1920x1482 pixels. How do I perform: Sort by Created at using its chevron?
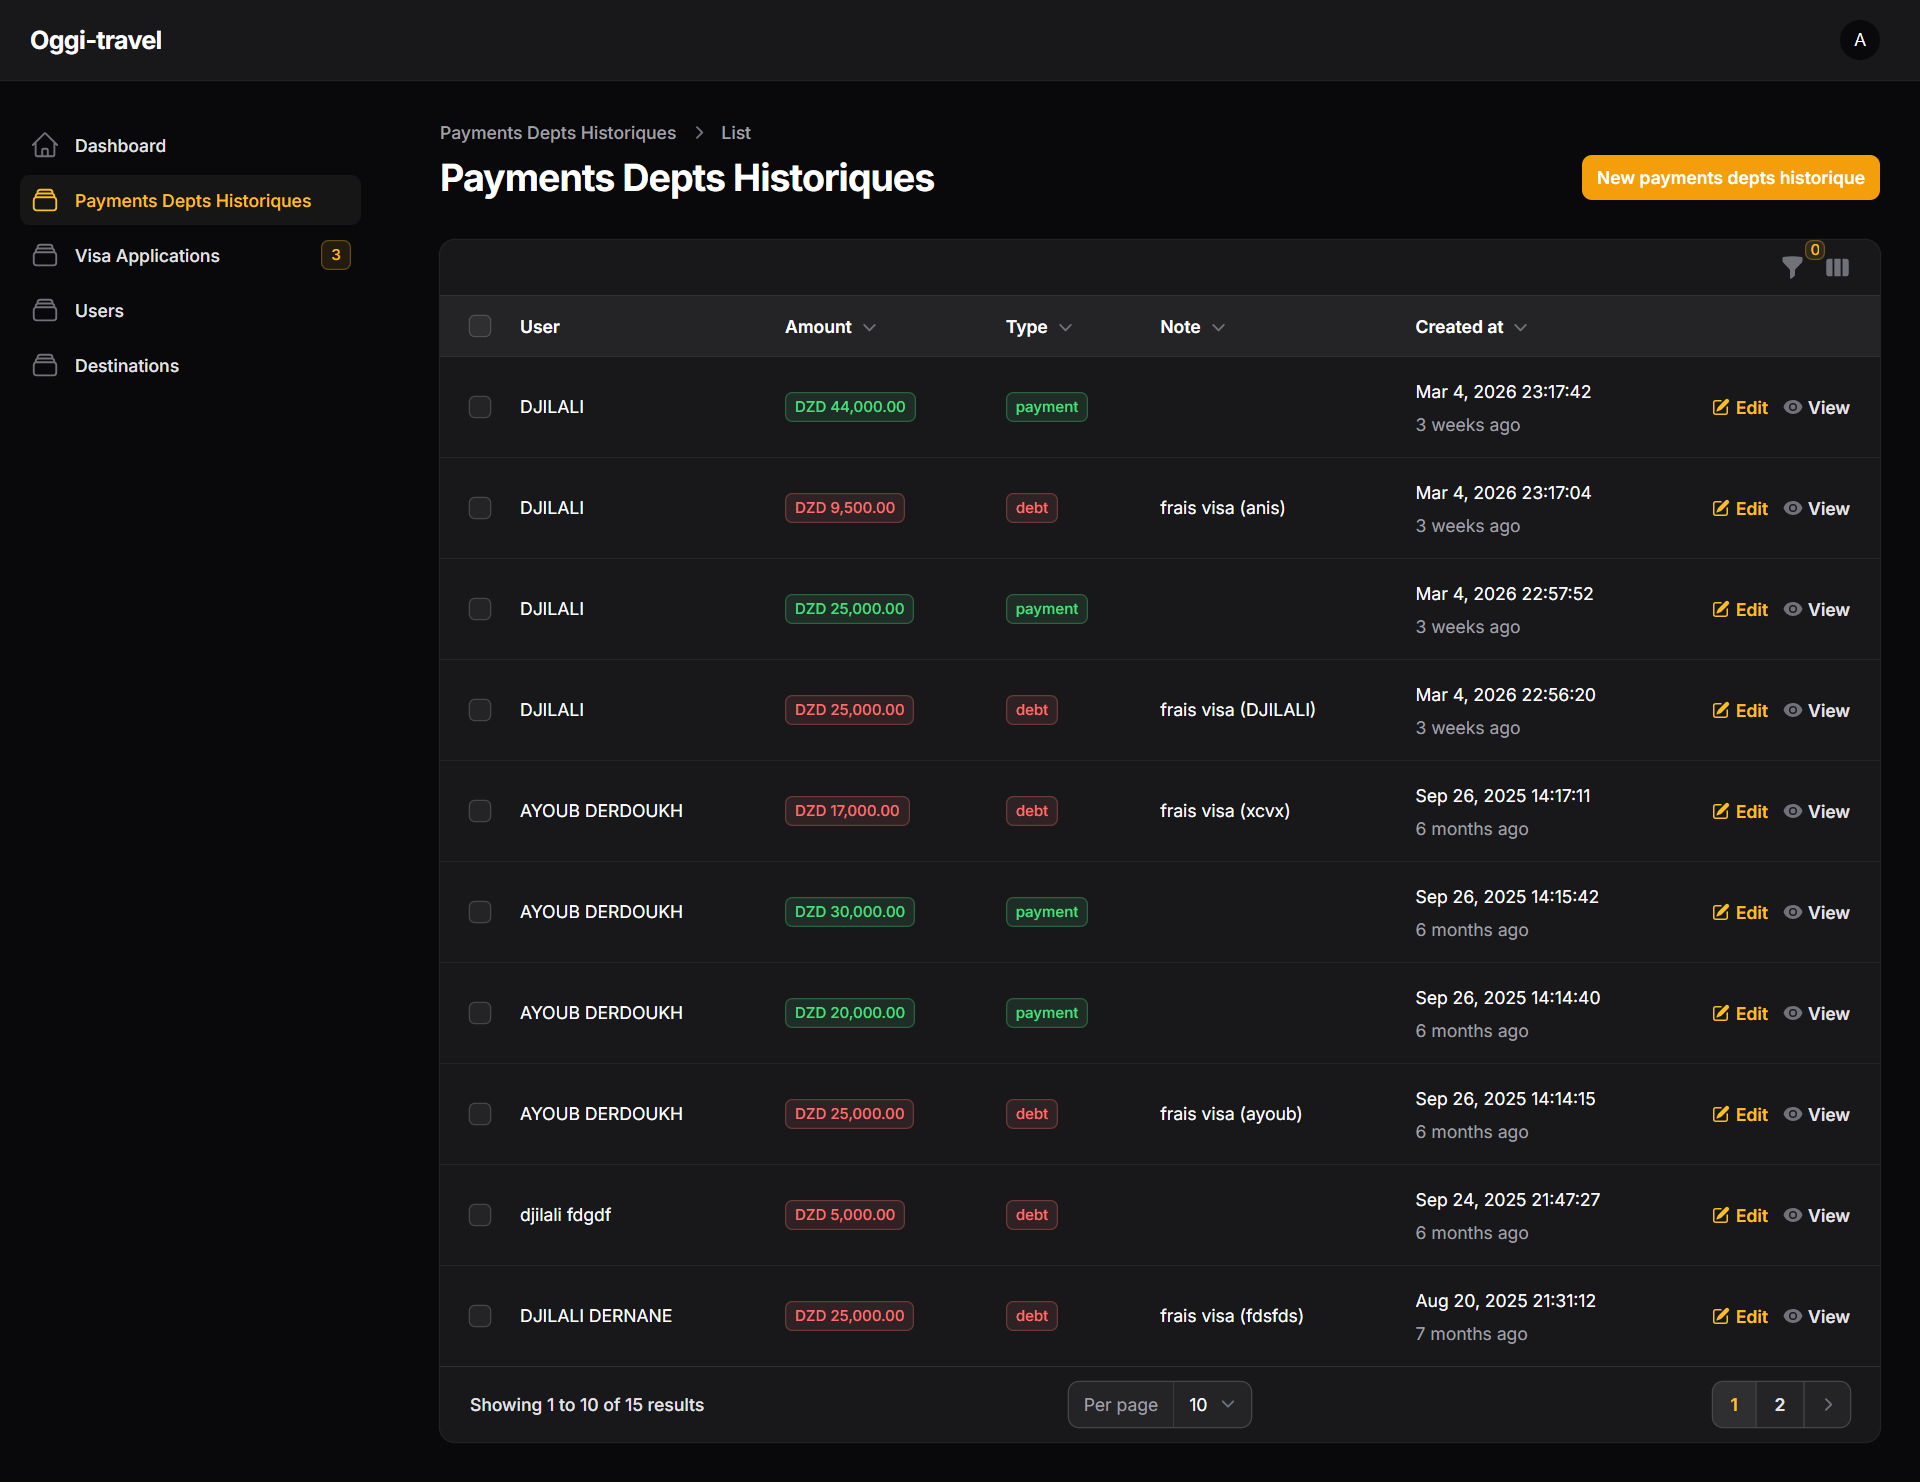pos(1521,327)
